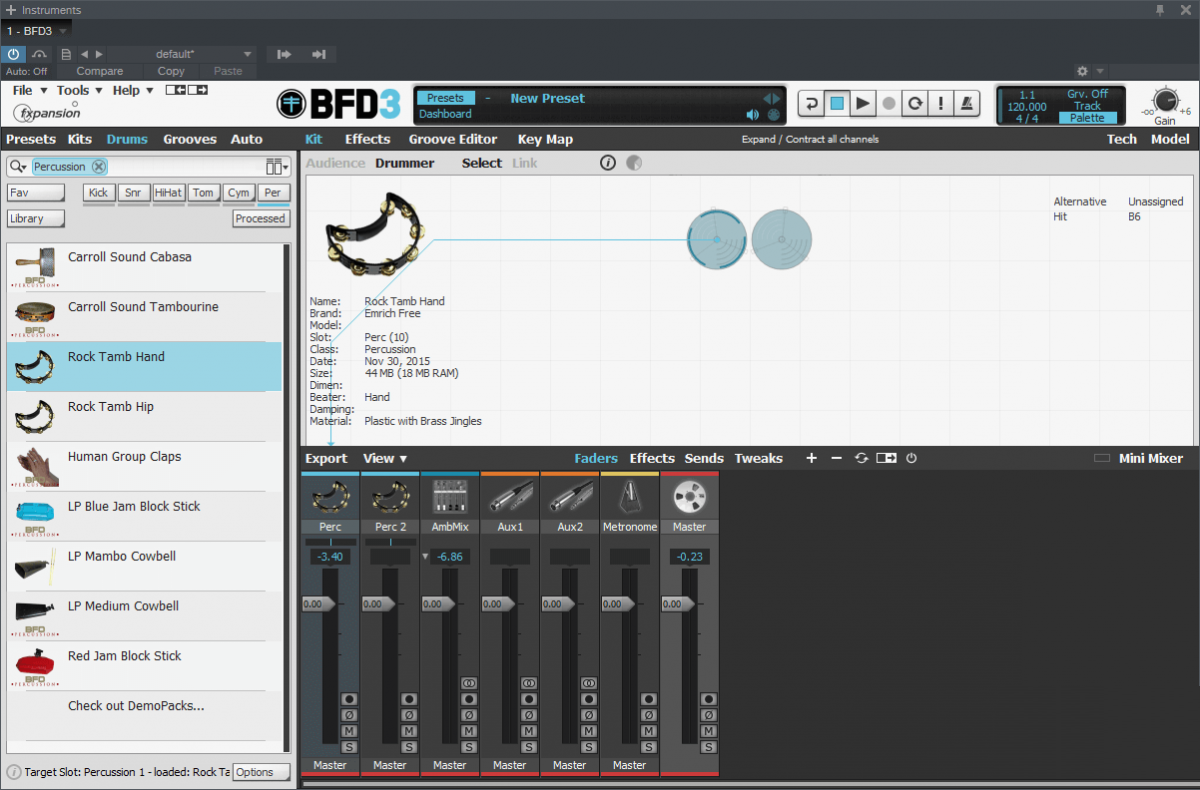Add a mixer channel with the plus icon
The width and height of the screenshot is (1200, 790).
click(x=812, y=458)
